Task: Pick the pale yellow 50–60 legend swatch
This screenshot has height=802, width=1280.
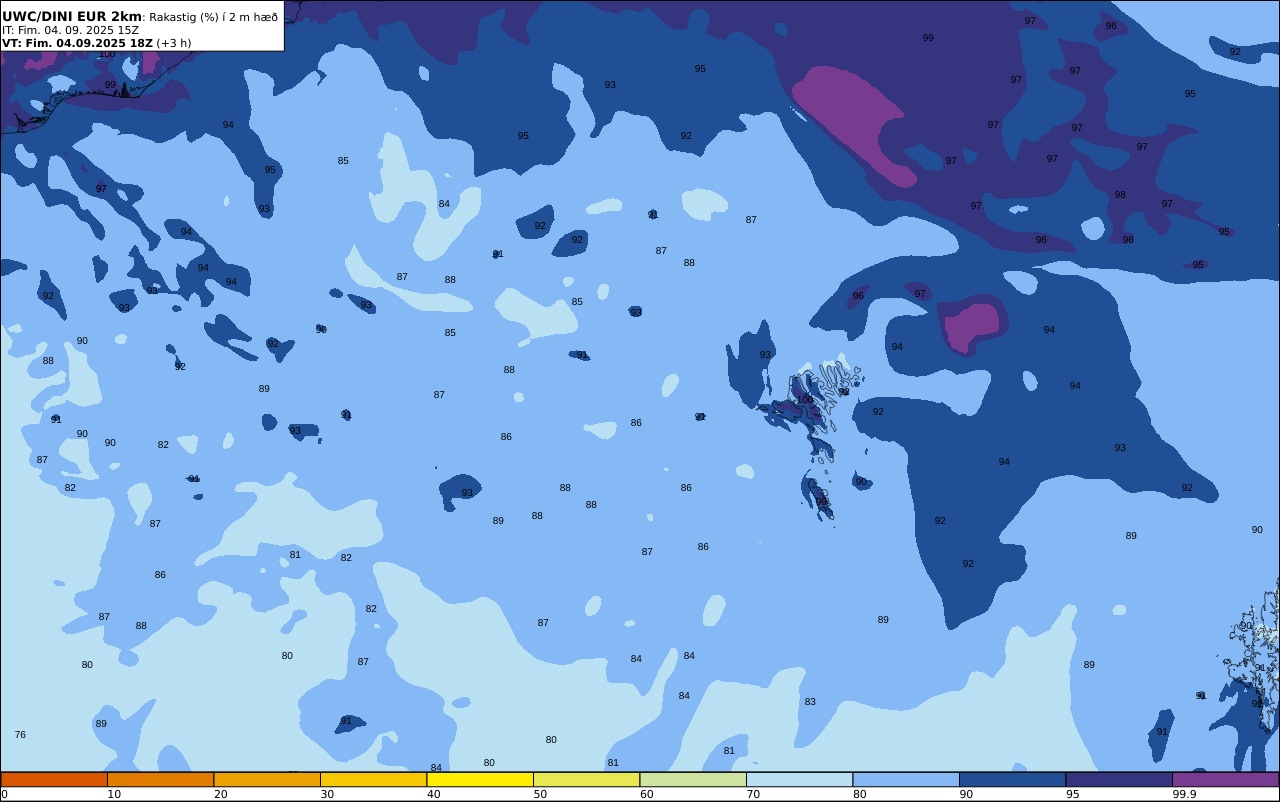Action: click(x=586, y=779)
